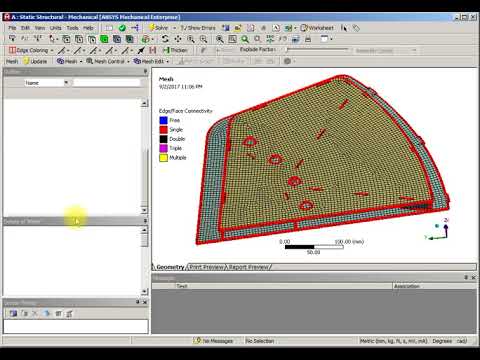Click the yellow Multiple legend swatch
The image size is (480, 360).
tap(163, 158)
